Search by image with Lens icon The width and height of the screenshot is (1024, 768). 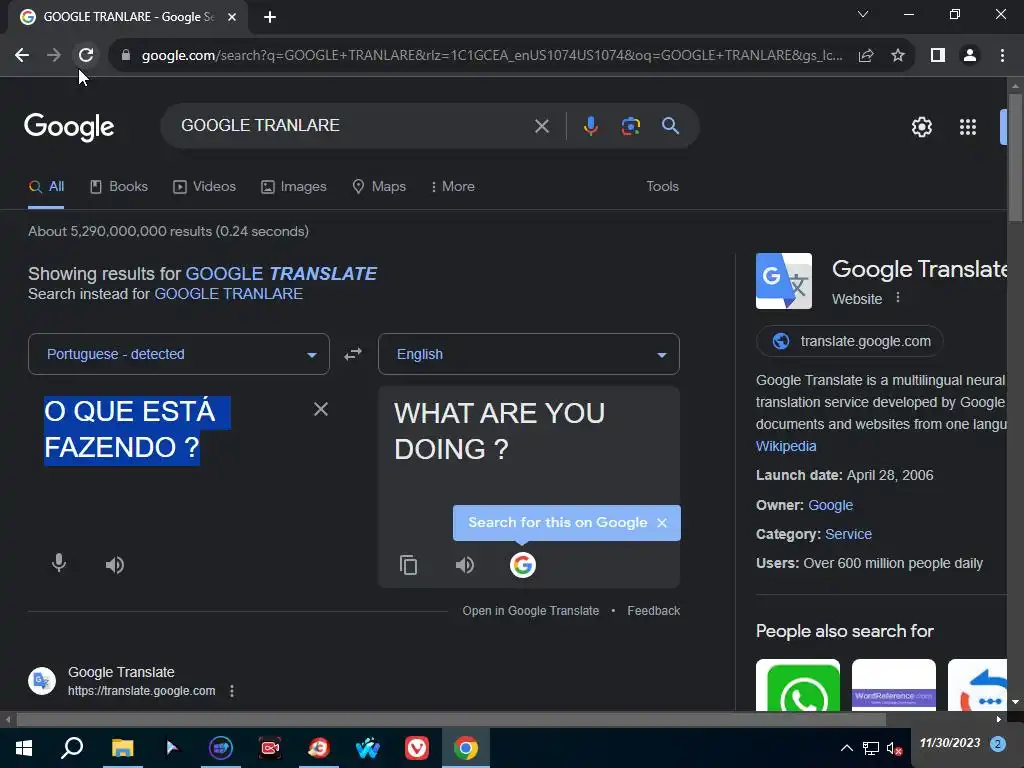coord(630,126)
